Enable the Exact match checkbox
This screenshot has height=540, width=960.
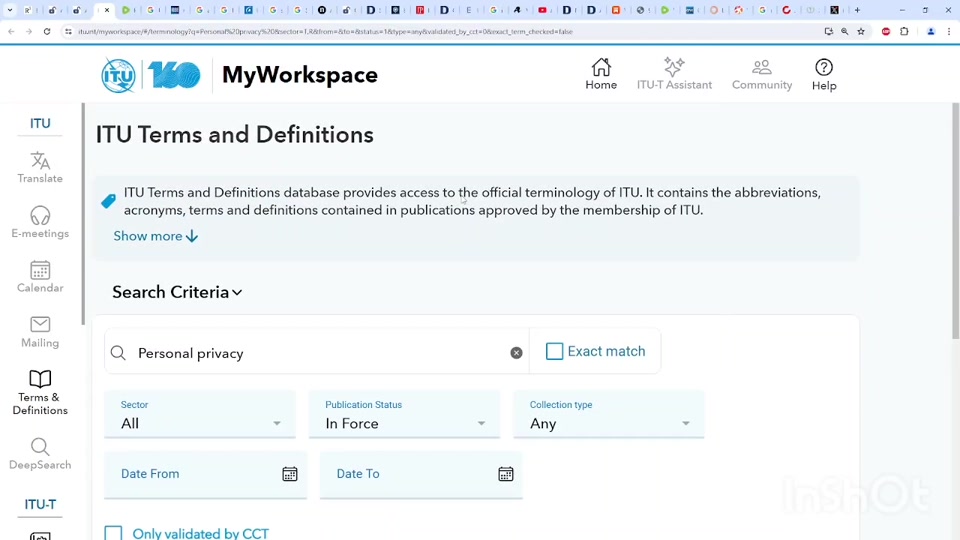coord(555,351)
